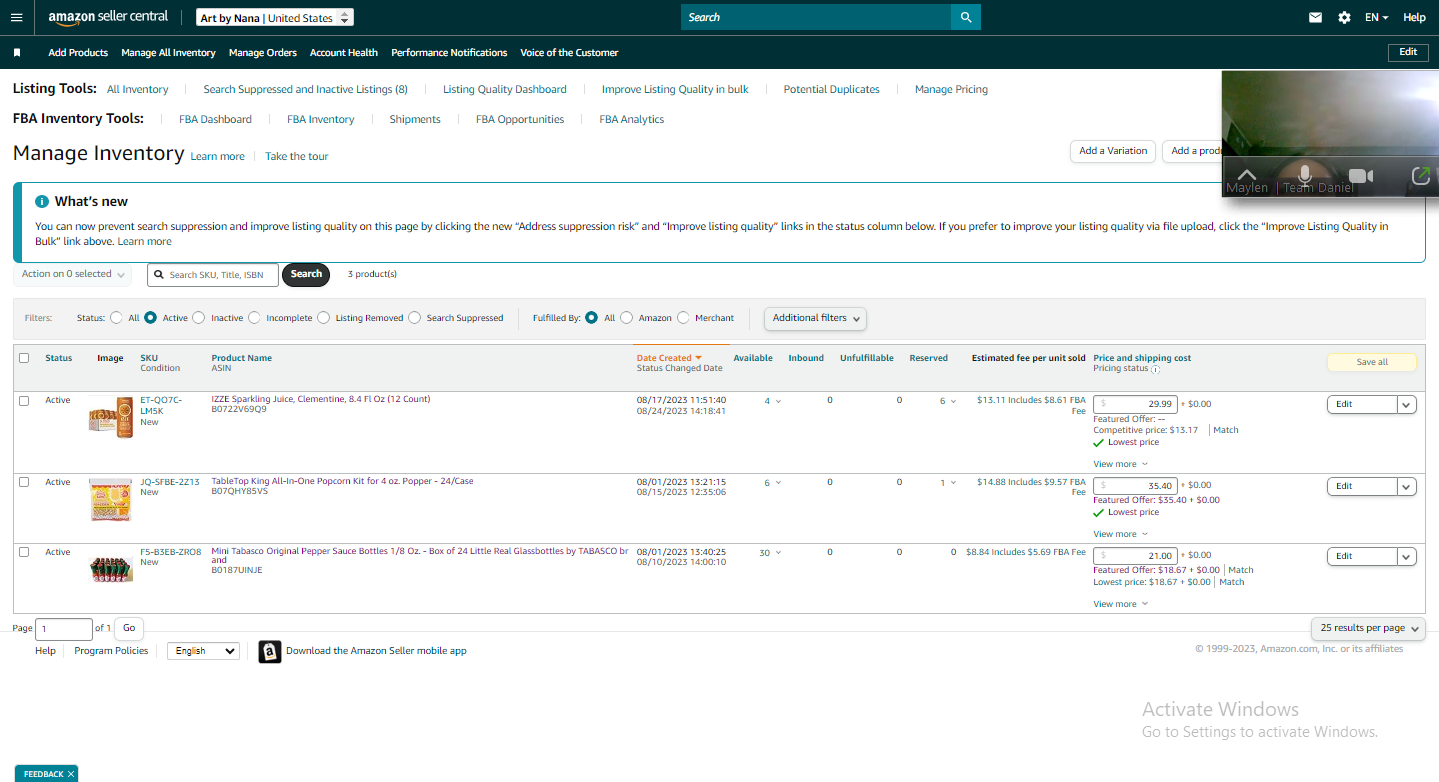Open the mail messages icon

[1316, 17]
